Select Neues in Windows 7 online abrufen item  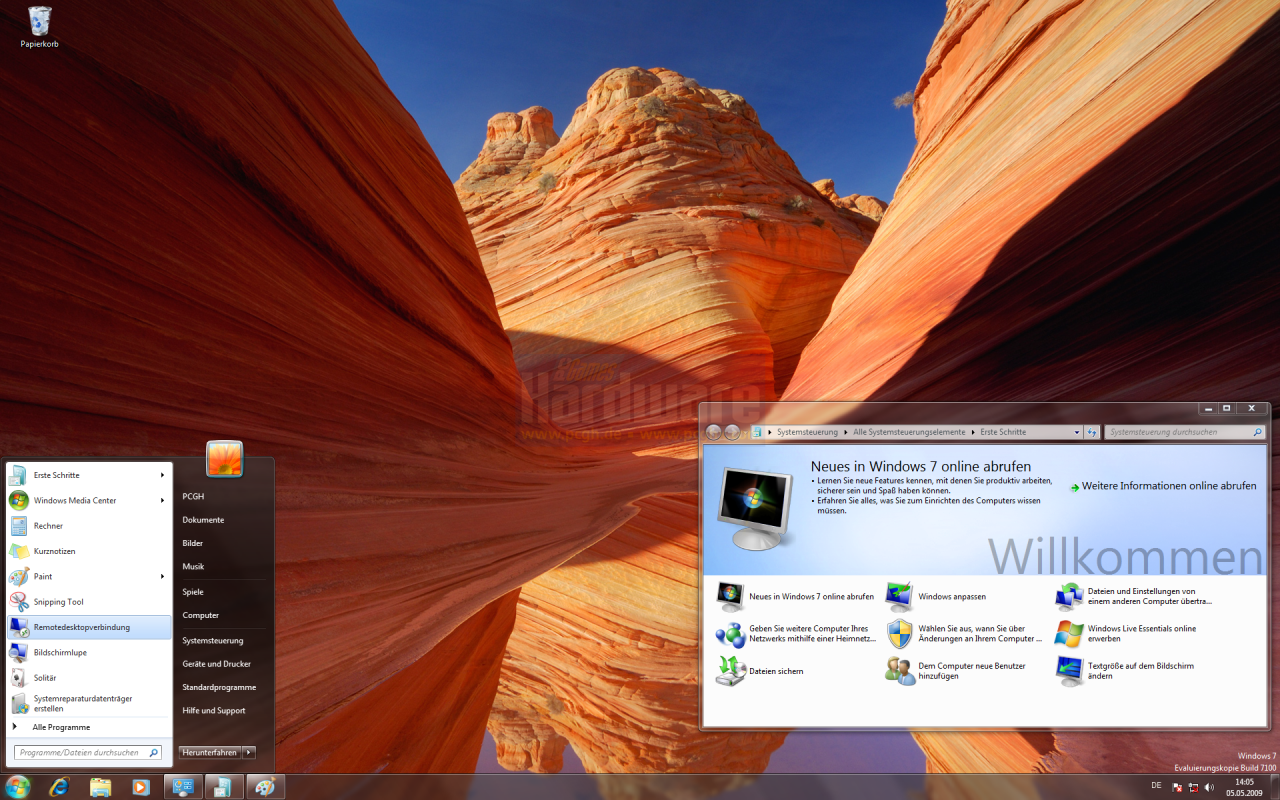(x=796, y=597)
